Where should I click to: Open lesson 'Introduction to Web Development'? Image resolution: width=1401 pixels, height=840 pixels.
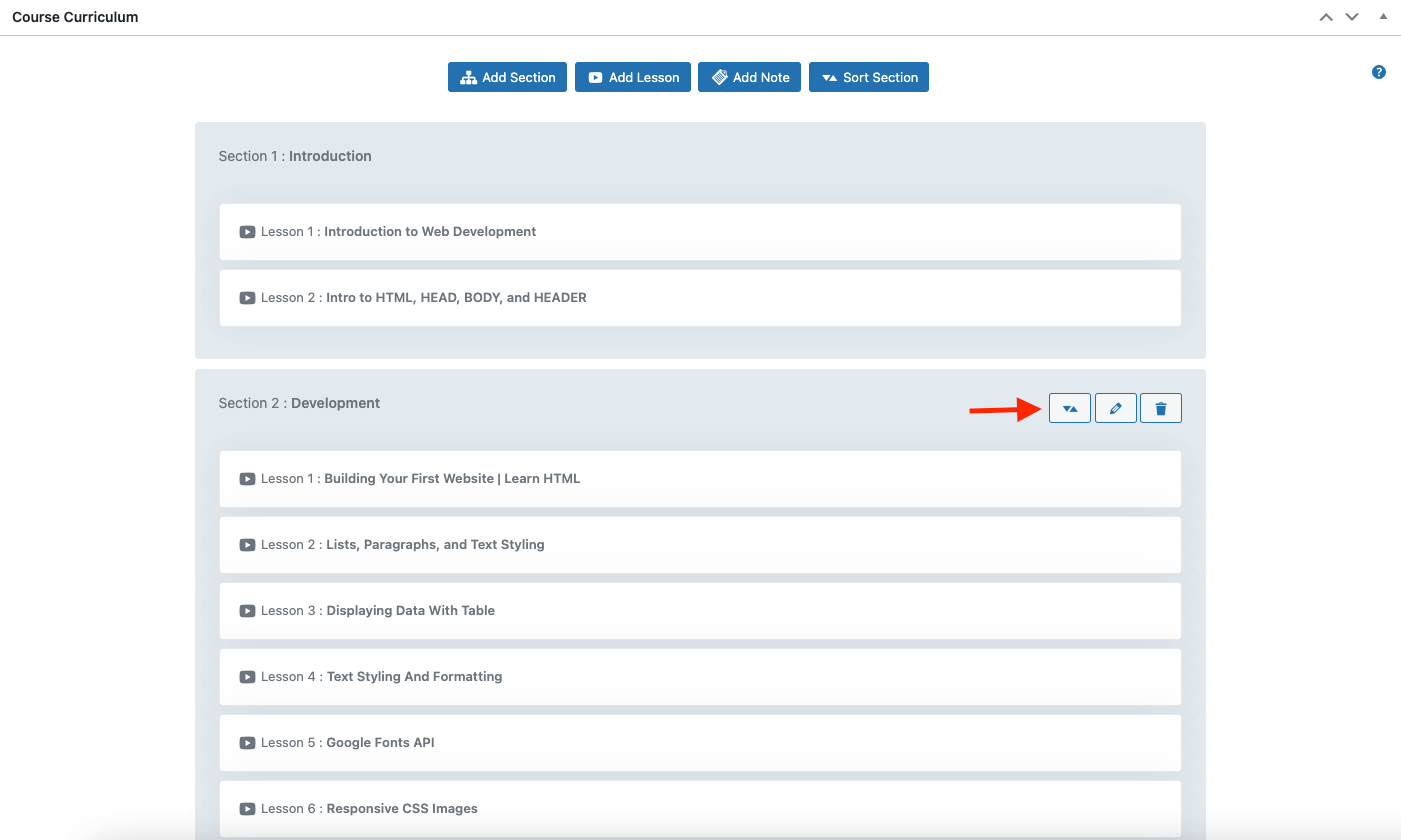tap(700, 232)
